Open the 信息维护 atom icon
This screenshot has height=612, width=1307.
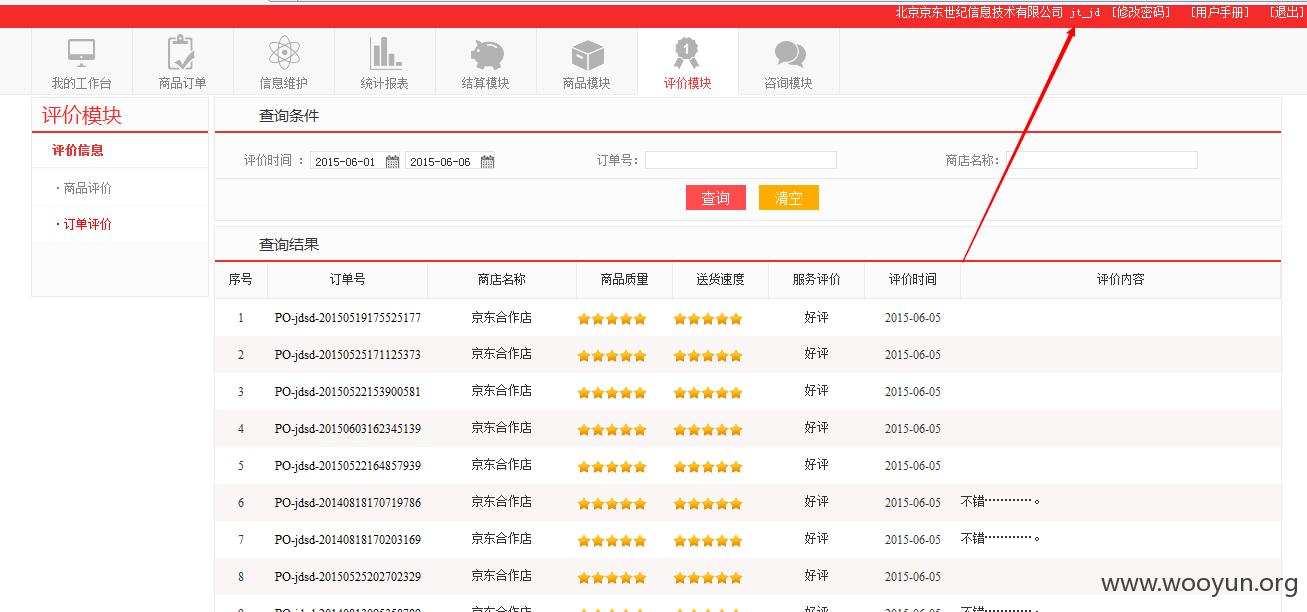[284, 52]
